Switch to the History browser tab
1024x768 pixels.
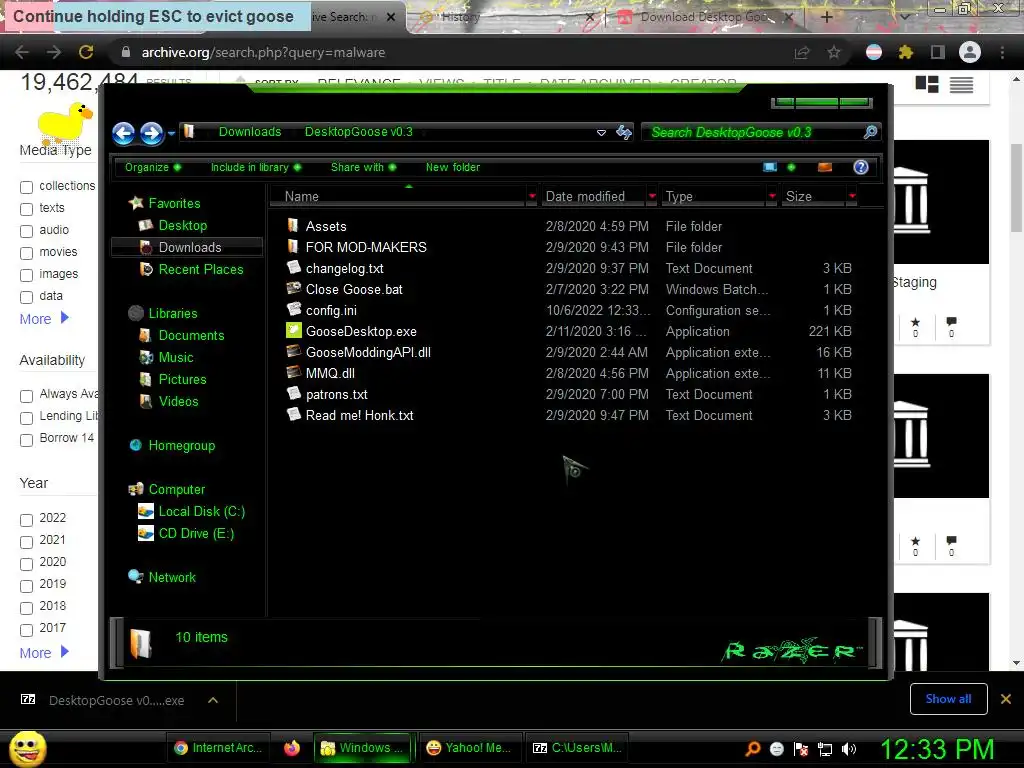(x=506, y=17)
